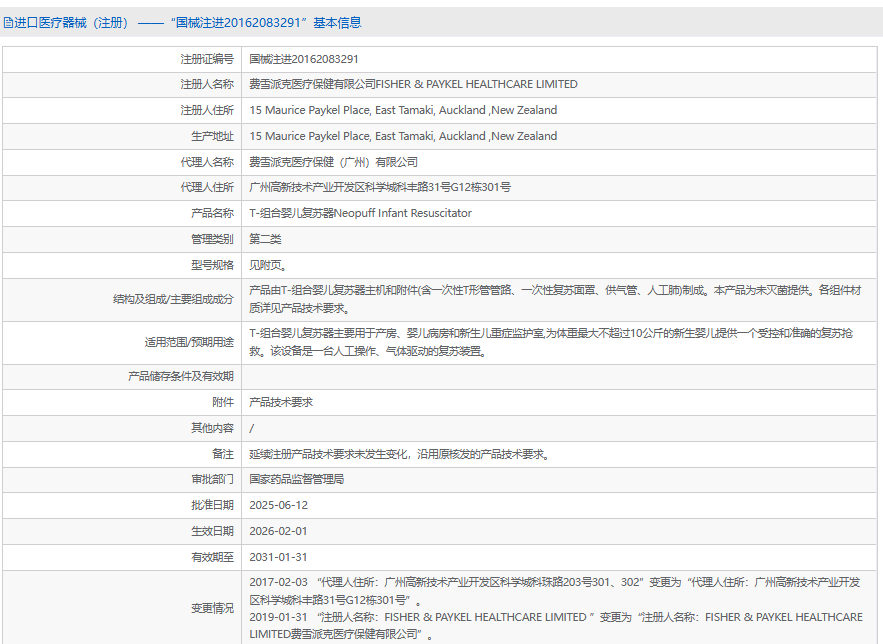
Task: Click the intended use text mentioning 10公斤
Action: pyautogui.click(x=551, y=342)
